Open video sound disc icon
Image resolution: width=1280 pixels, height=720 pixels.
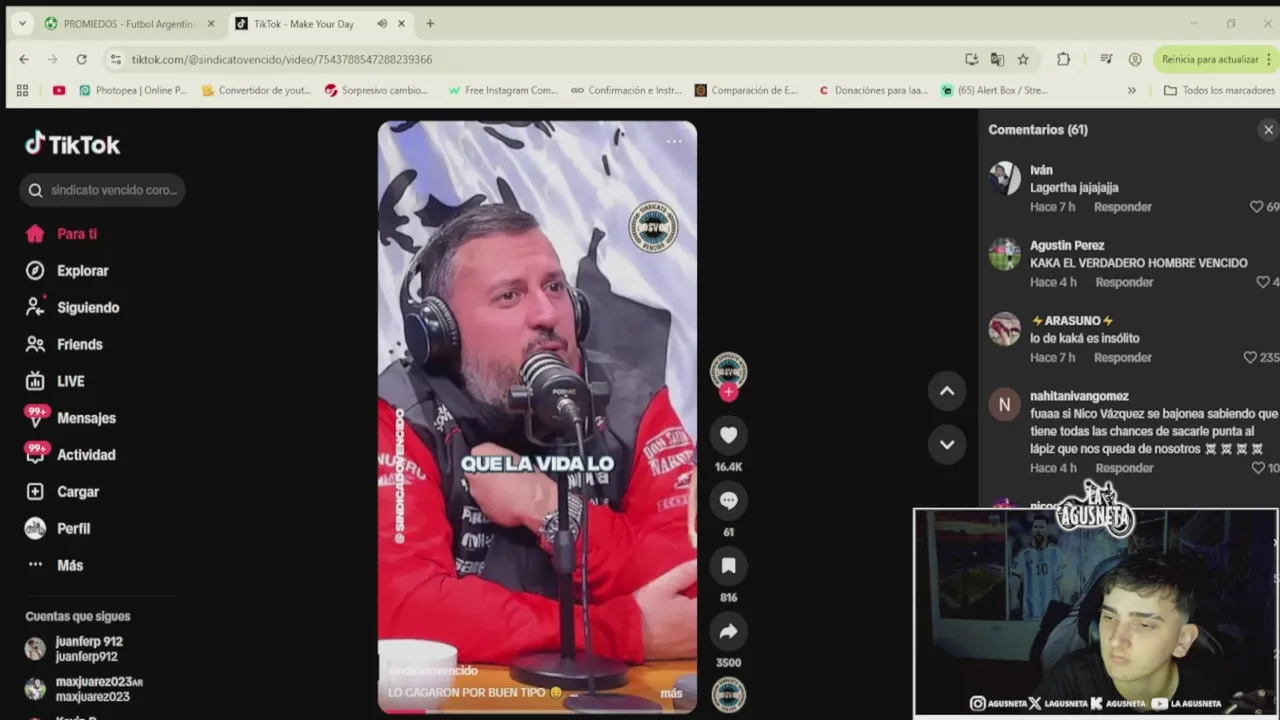tap(728, 695)
